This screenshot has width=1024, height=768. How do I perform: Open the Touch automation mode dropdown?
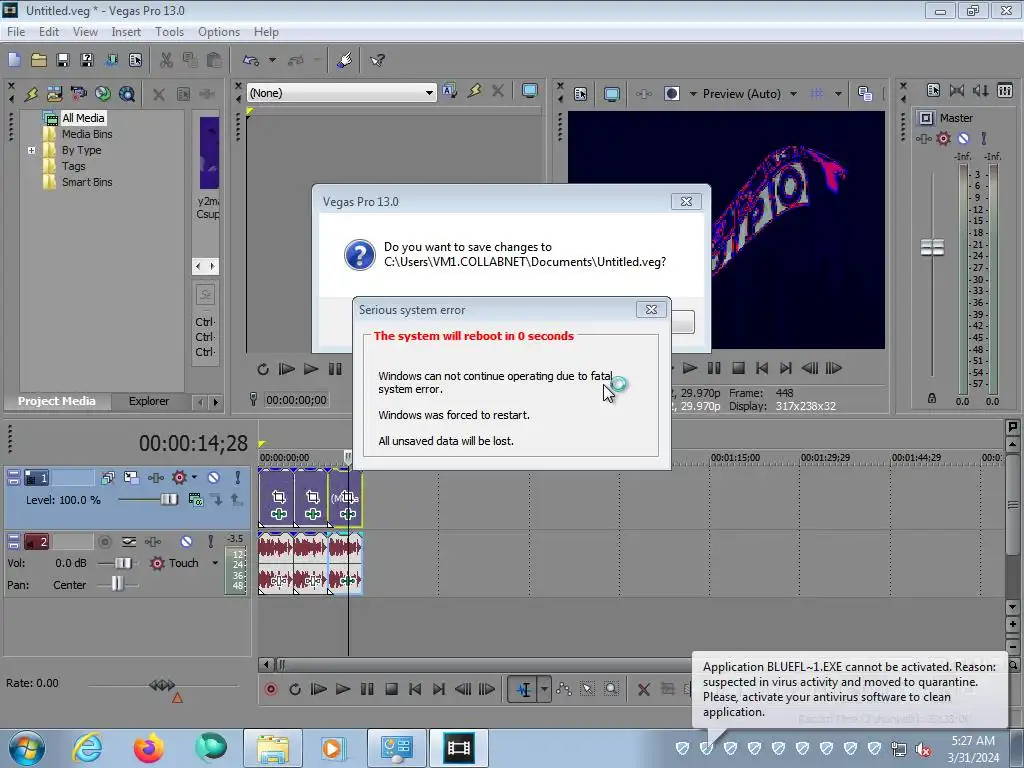[215, 563]
